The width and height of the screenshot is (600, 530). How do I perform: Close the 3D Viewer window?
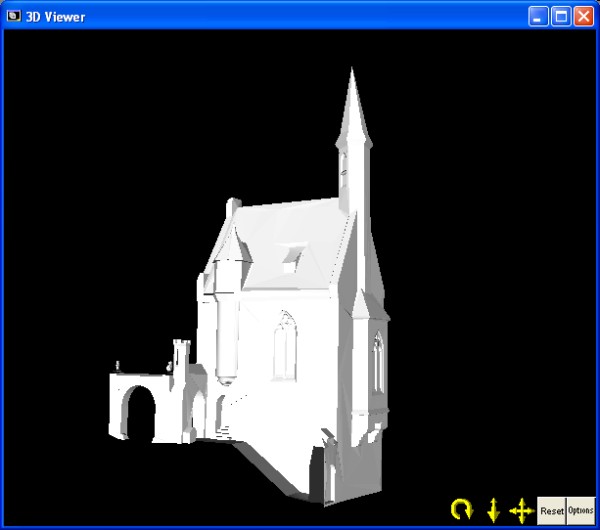click(584, 16)
